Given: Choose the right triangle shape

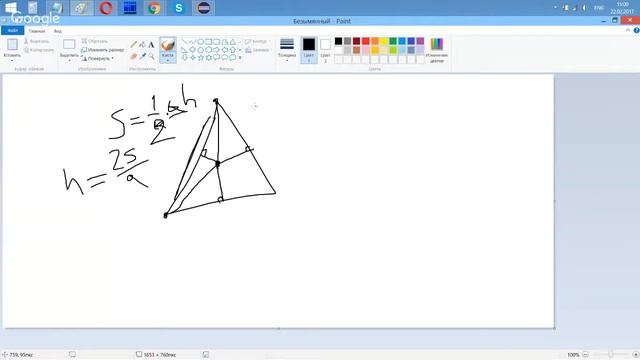Looking at the screenshot, I should (184, 50).
